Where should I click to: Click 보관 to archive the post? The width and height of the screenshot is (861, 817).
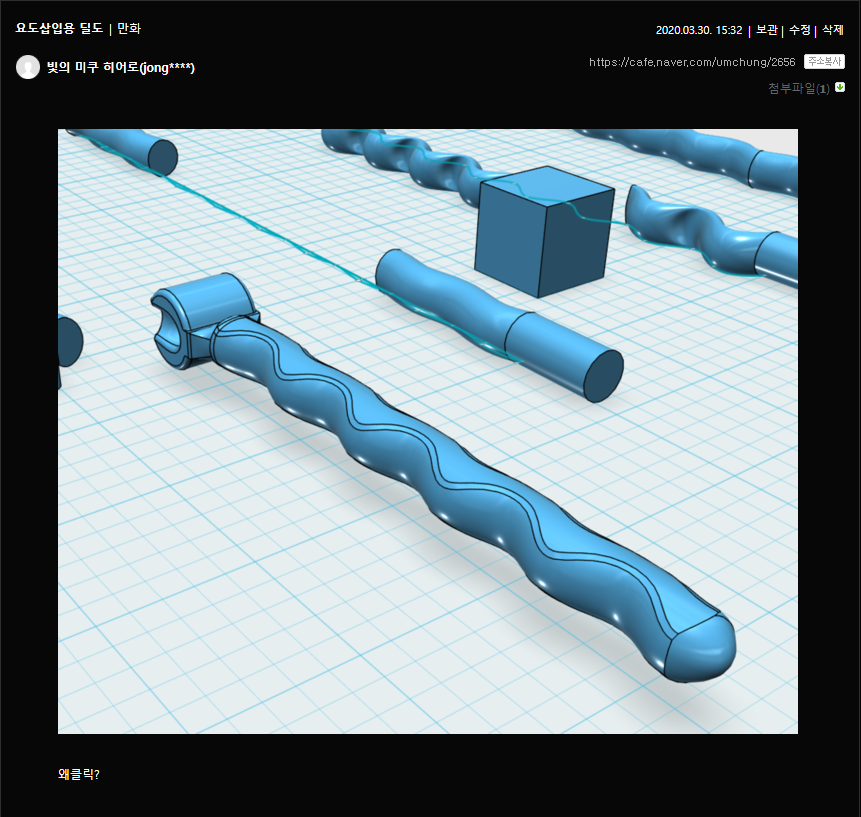click(x=767, y=30)
